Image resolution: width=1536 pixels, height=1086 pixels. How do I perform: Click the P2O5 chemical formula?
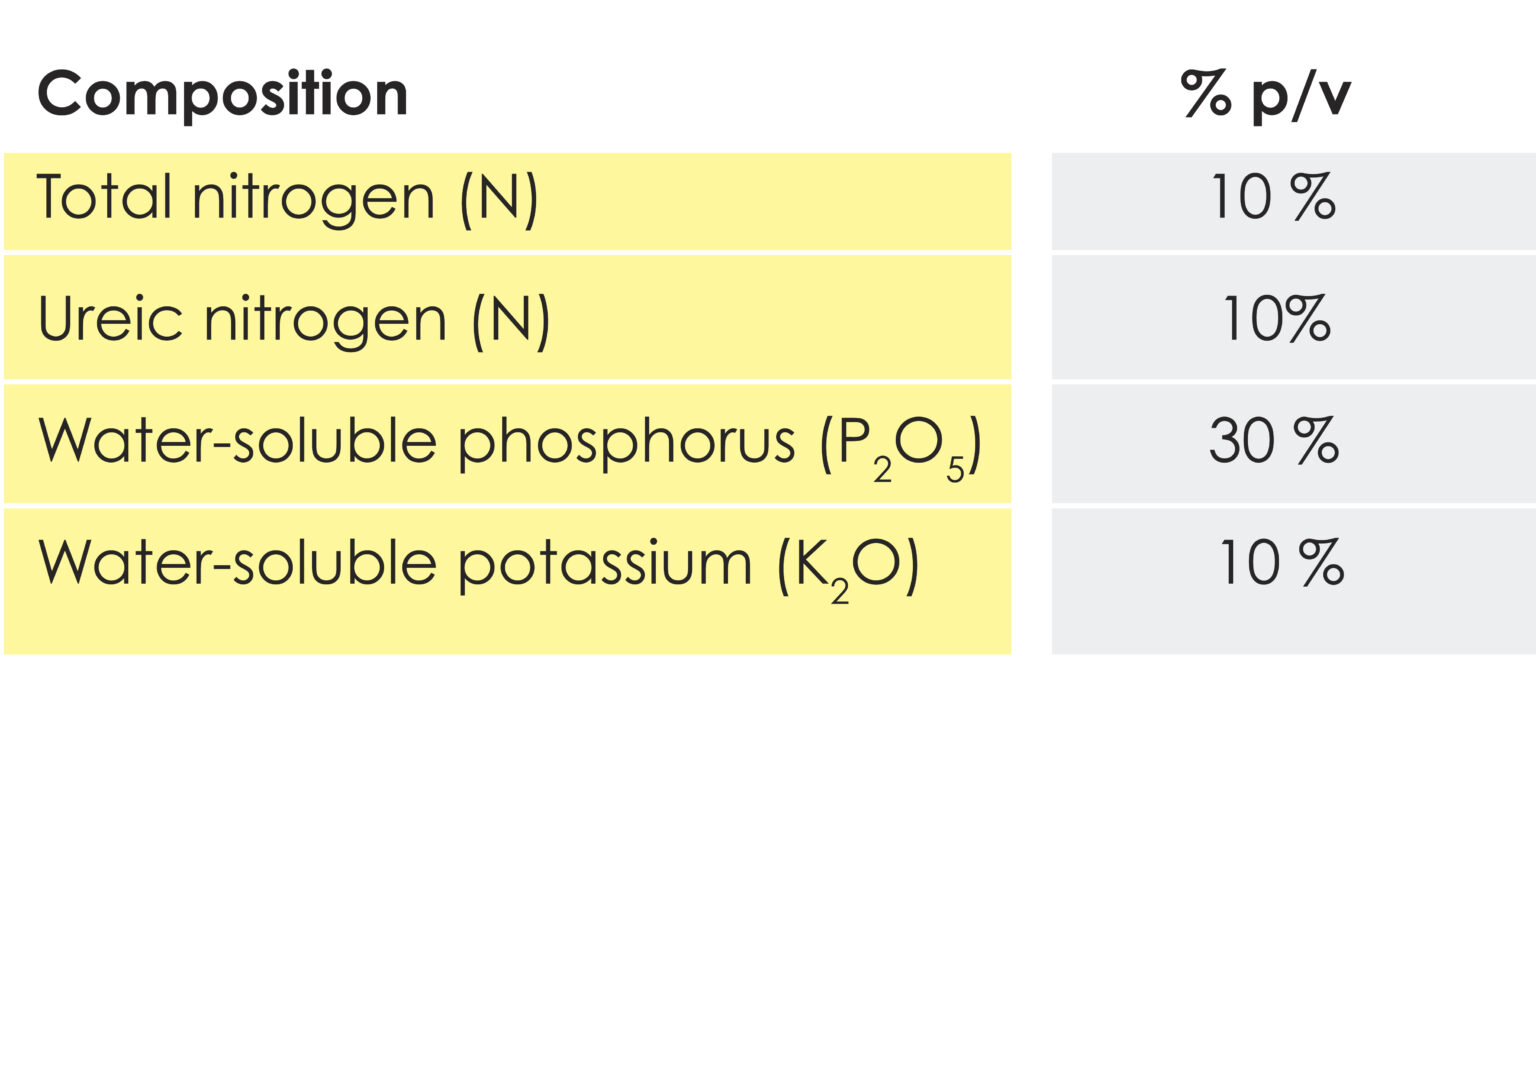tap(901, 445)
